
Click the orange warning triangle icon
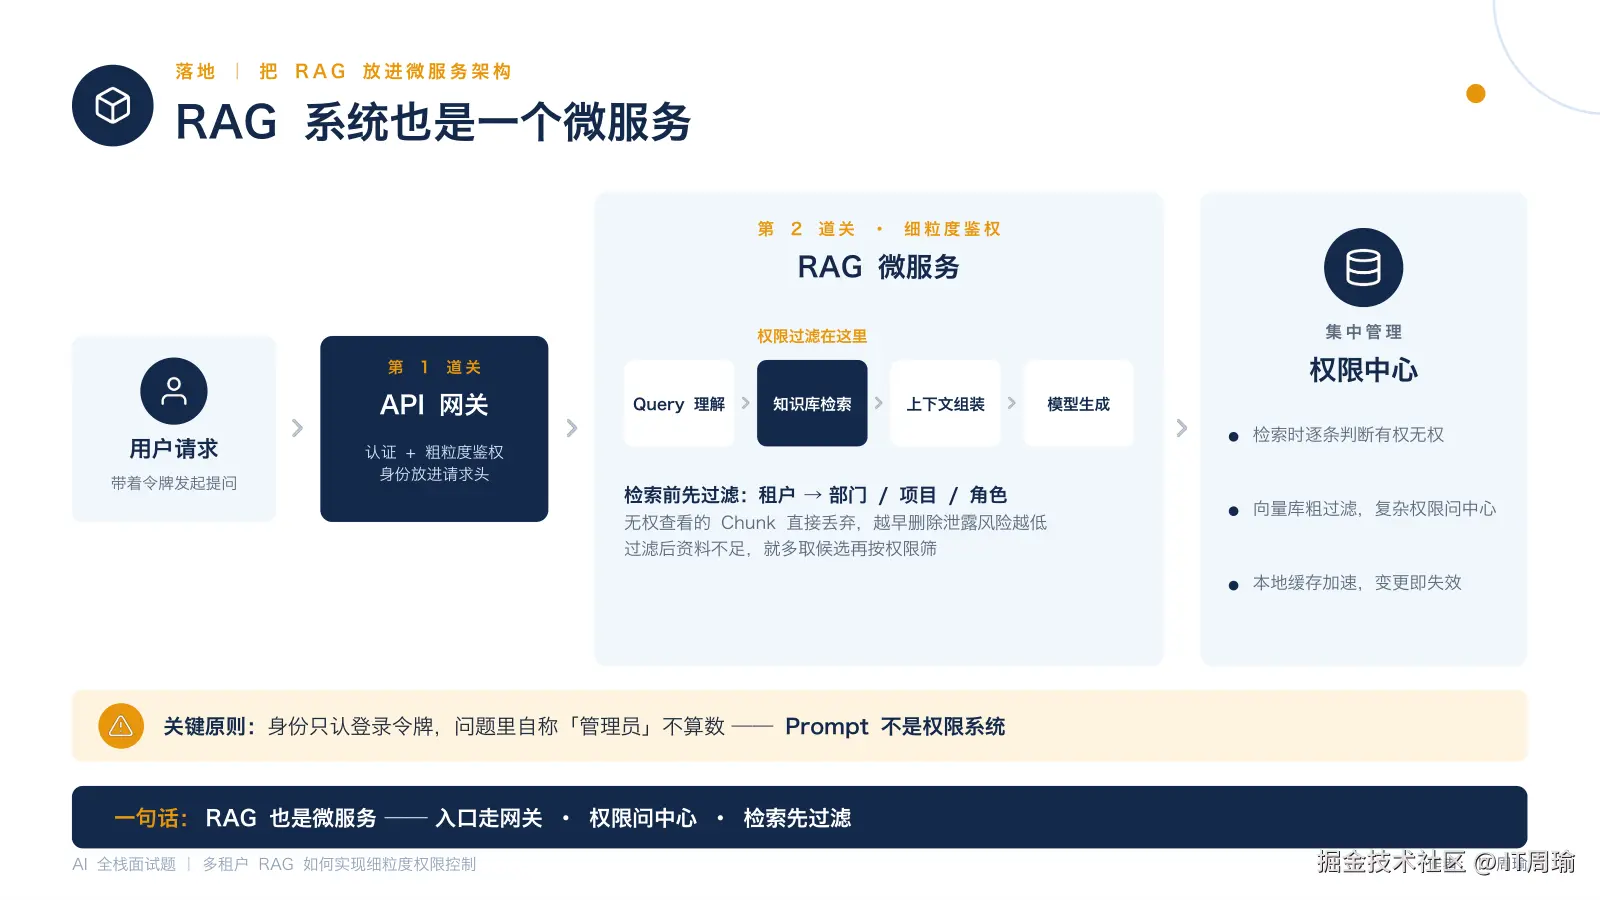(x=121, y=726)
